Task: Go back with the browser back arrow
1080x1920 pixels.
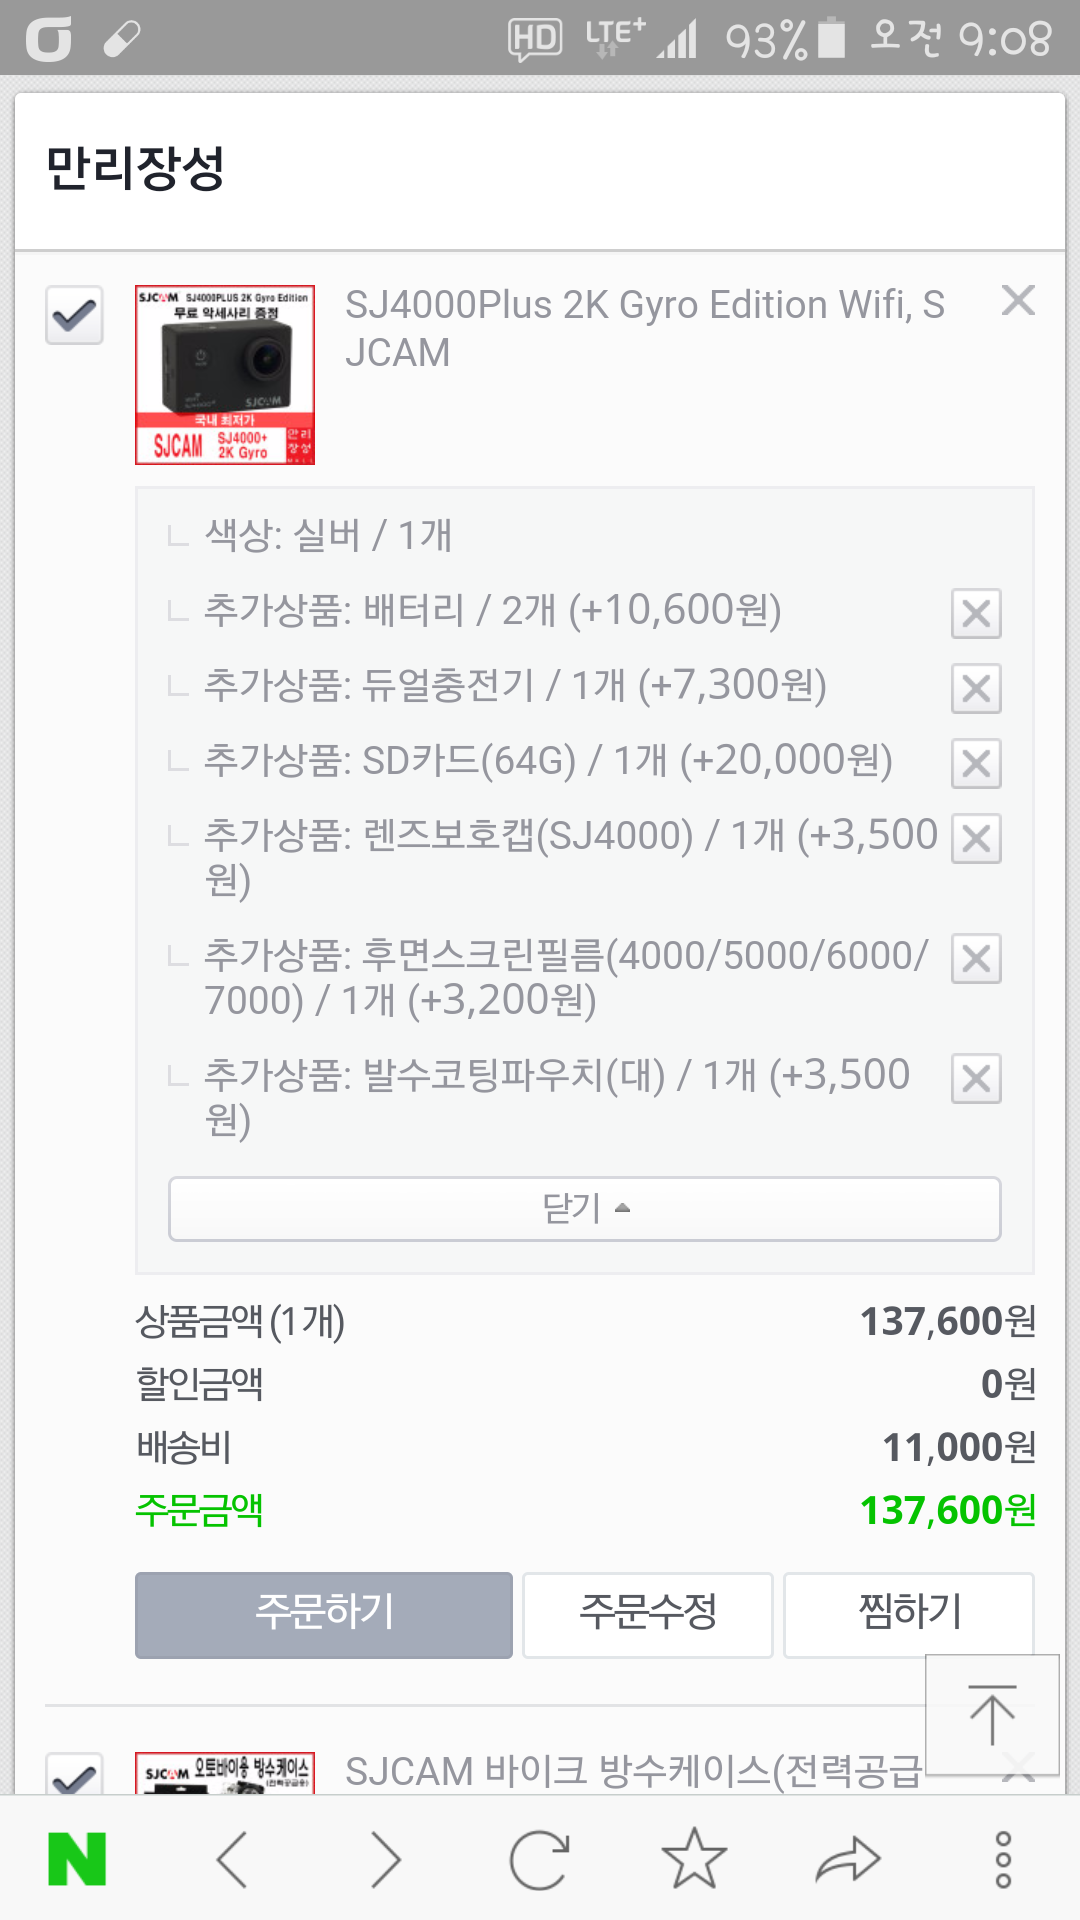Action: (x=232, y=1859)
